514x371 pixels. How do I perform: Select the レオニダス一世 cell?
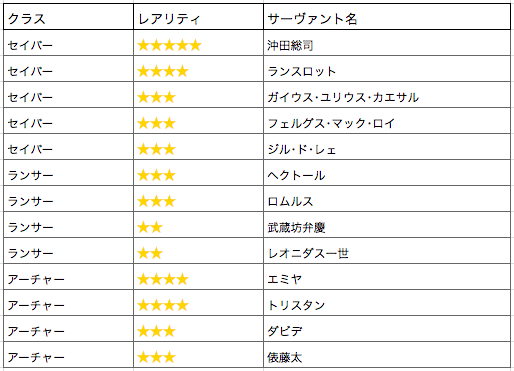[x=387, y=251]
